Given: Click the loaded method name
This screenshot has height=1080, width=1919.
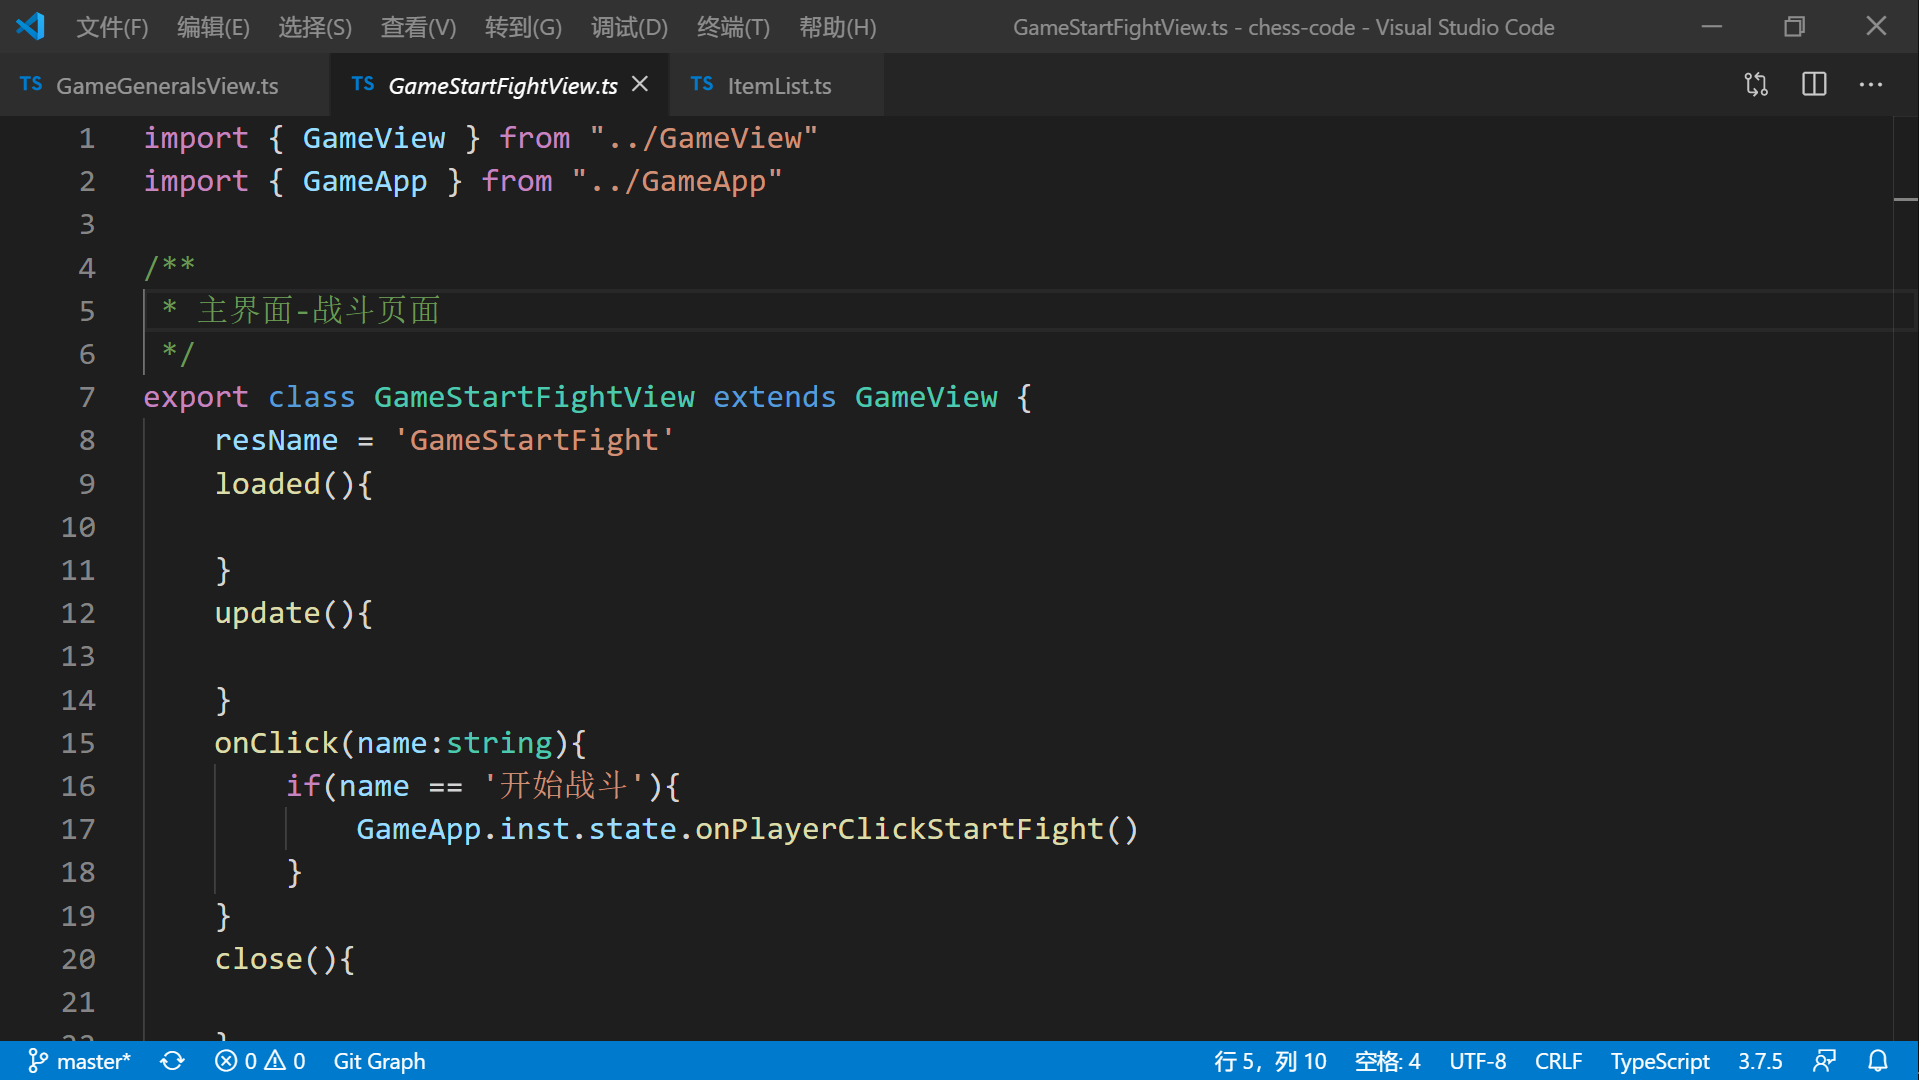Looking at the screenshot, I should (x=268, y=484).
